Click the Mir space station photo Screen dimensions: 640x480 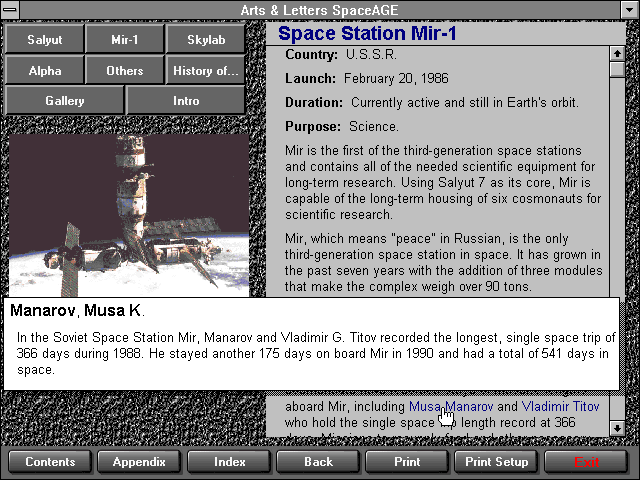tap(129, 216)
